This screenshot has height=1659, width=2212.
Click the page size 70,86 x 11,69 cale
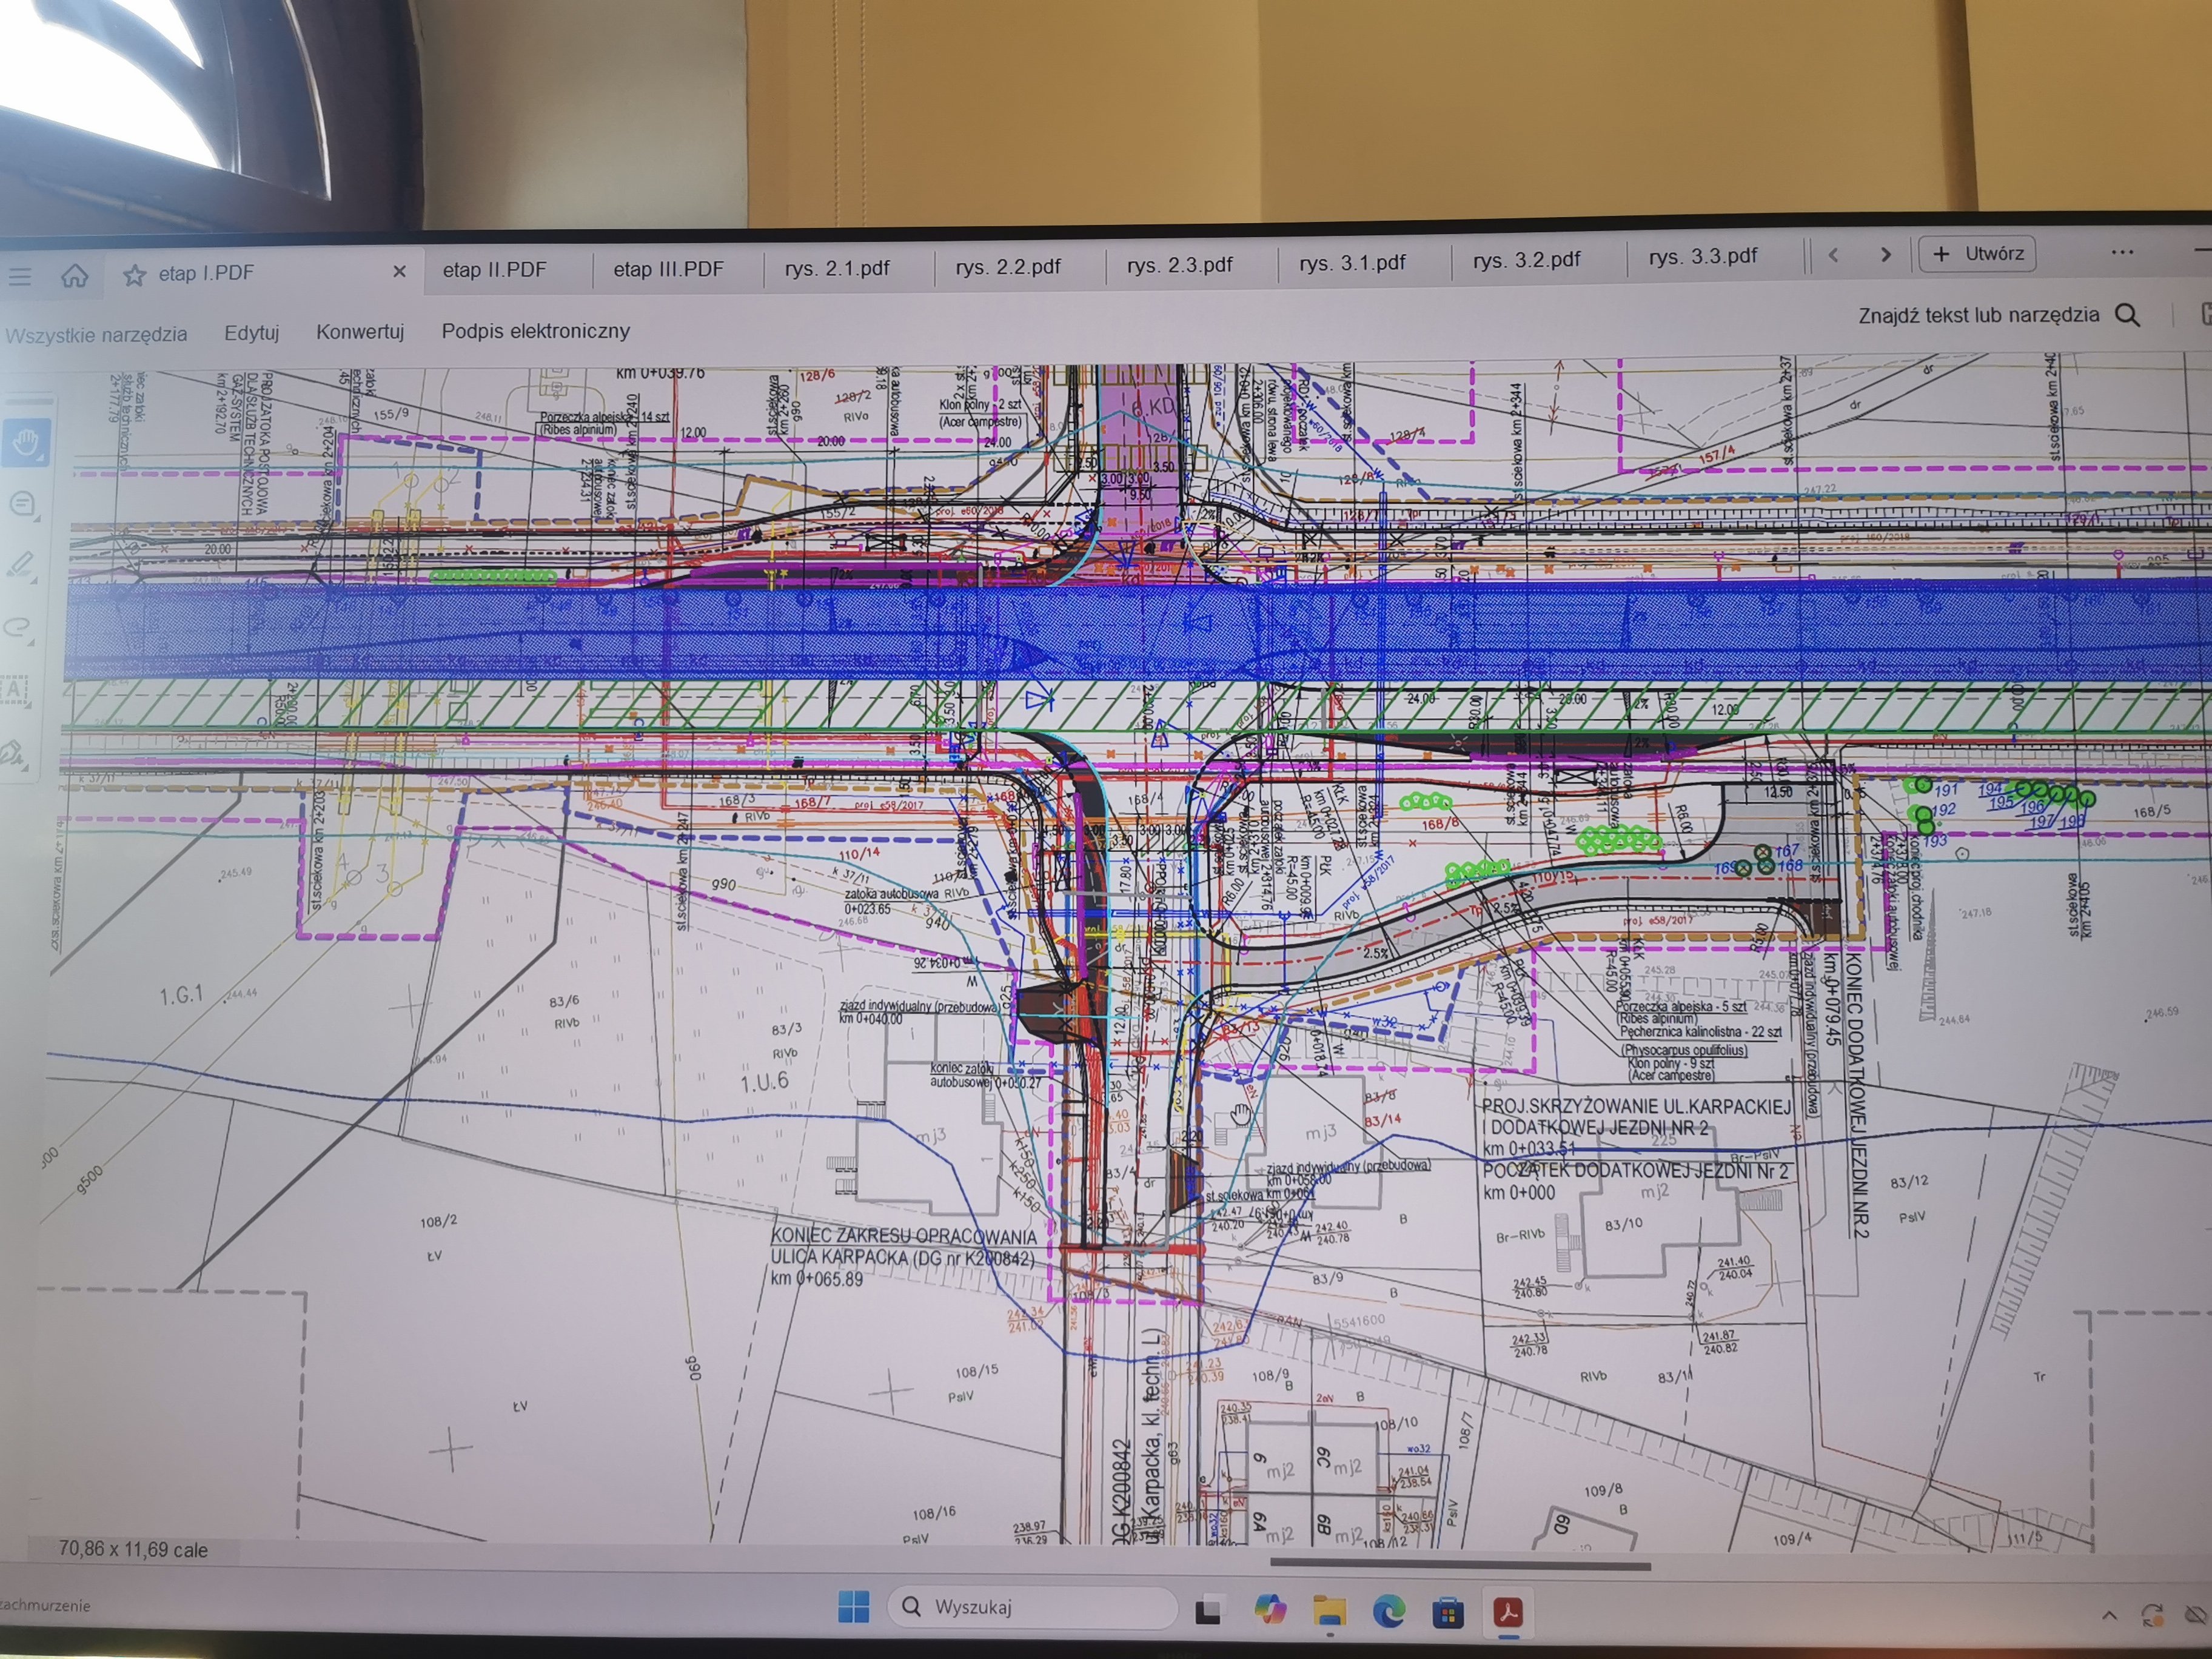click(133, 1549)
